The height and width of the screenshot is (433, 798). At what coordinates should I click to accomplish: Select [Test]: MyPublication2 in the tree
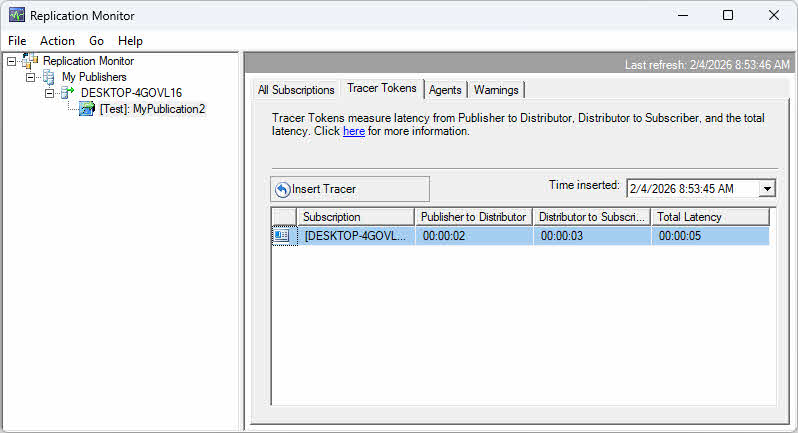[152, 109]
